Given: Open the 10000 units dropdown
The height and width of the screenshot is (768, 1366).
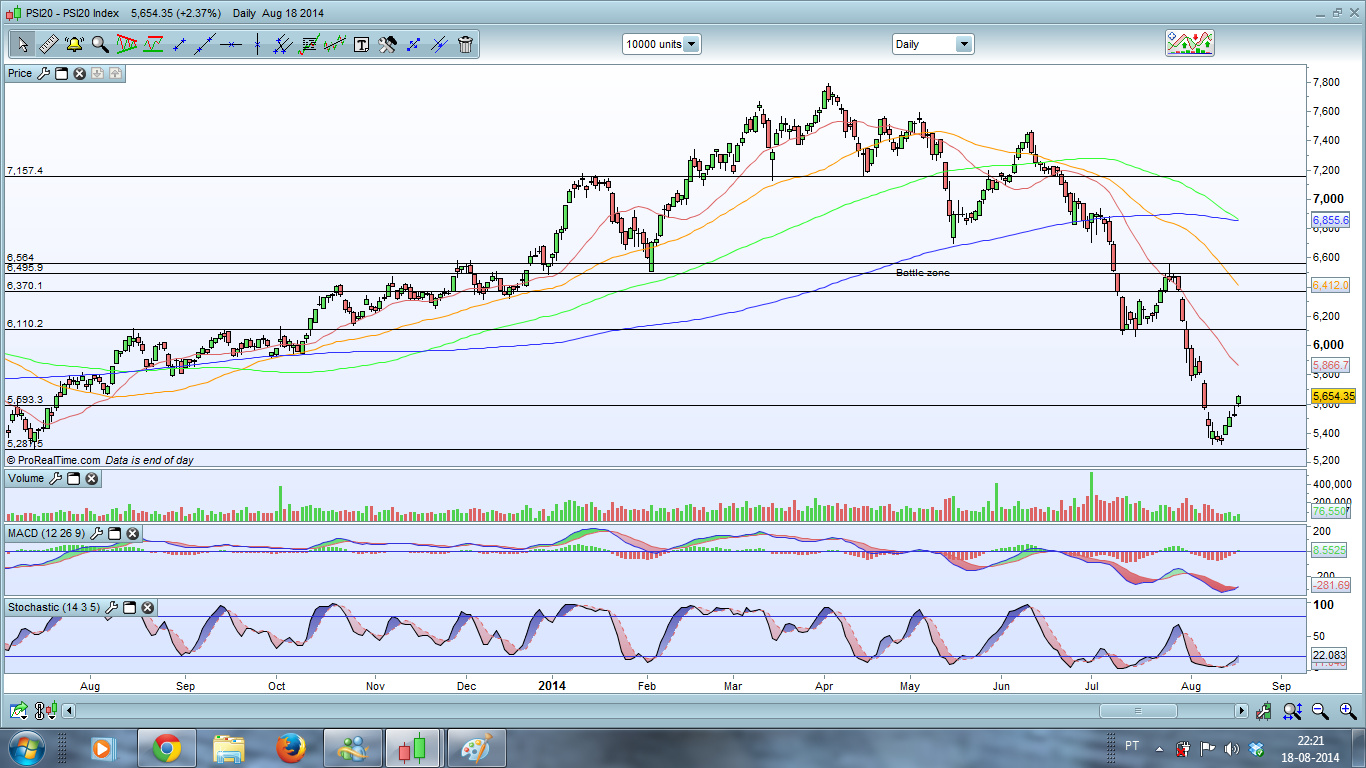Looking at the screenshot, I should pos(661,44).
